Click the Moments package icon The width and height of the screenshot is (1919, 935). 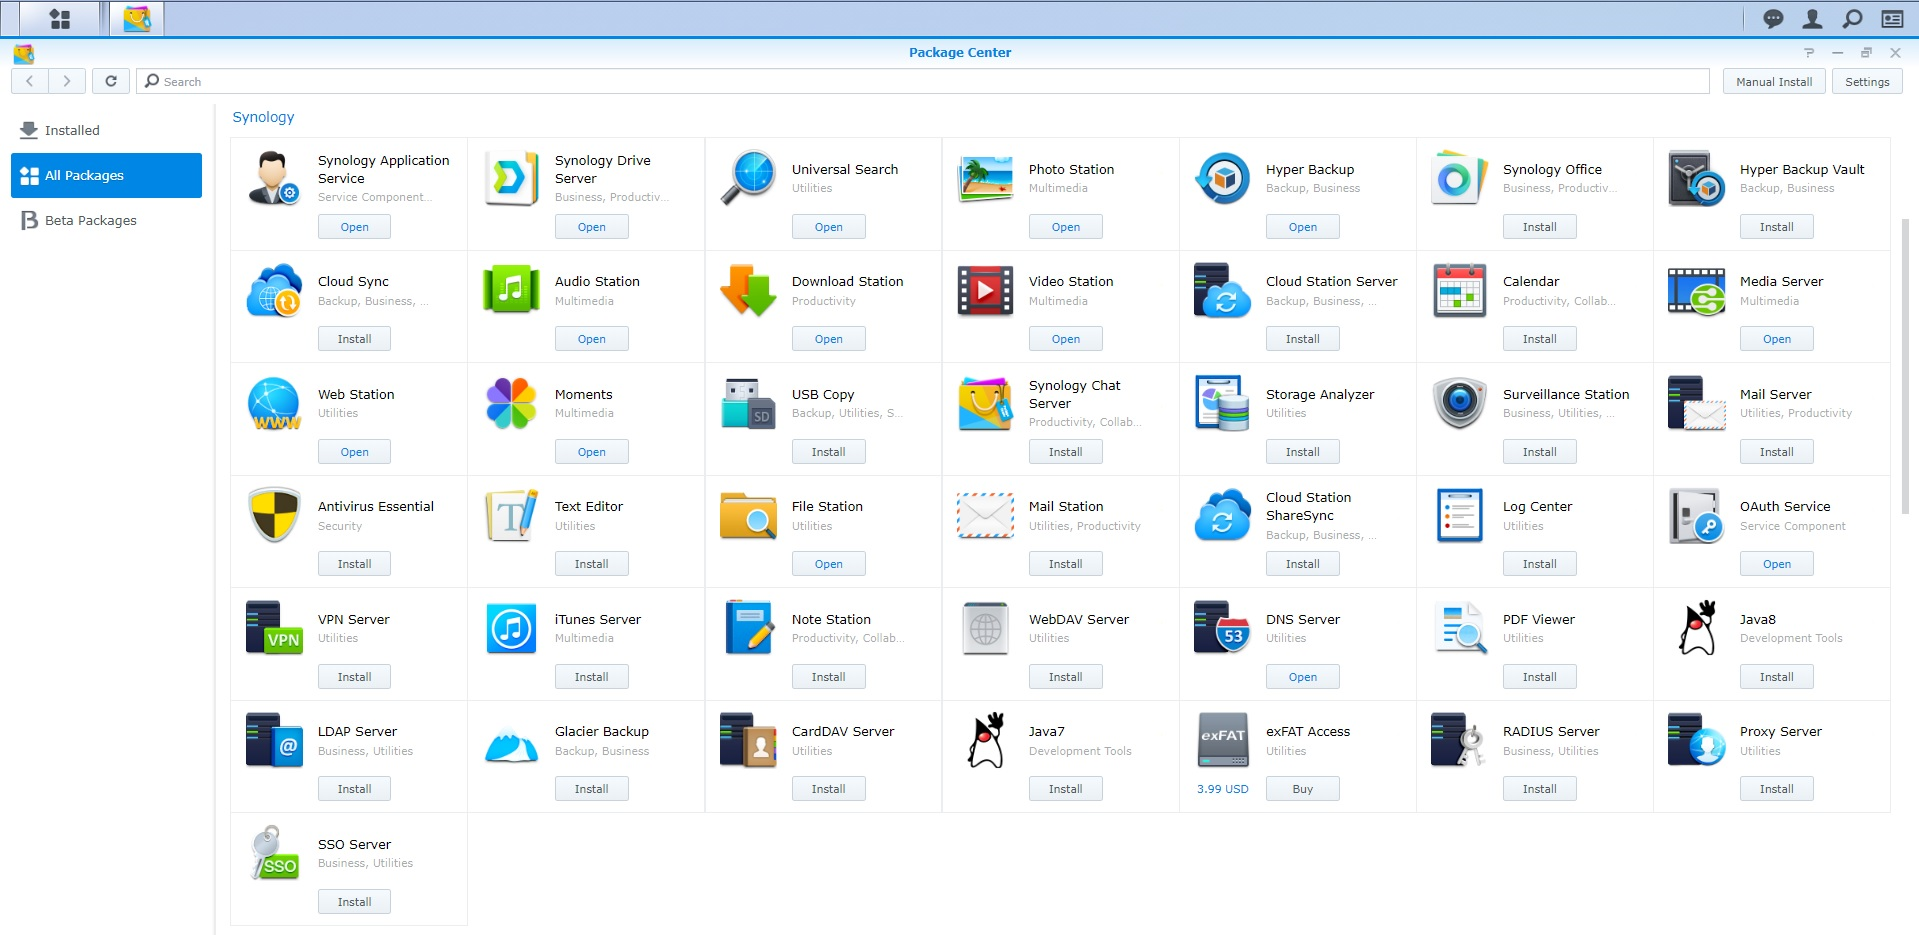point(511,403)
